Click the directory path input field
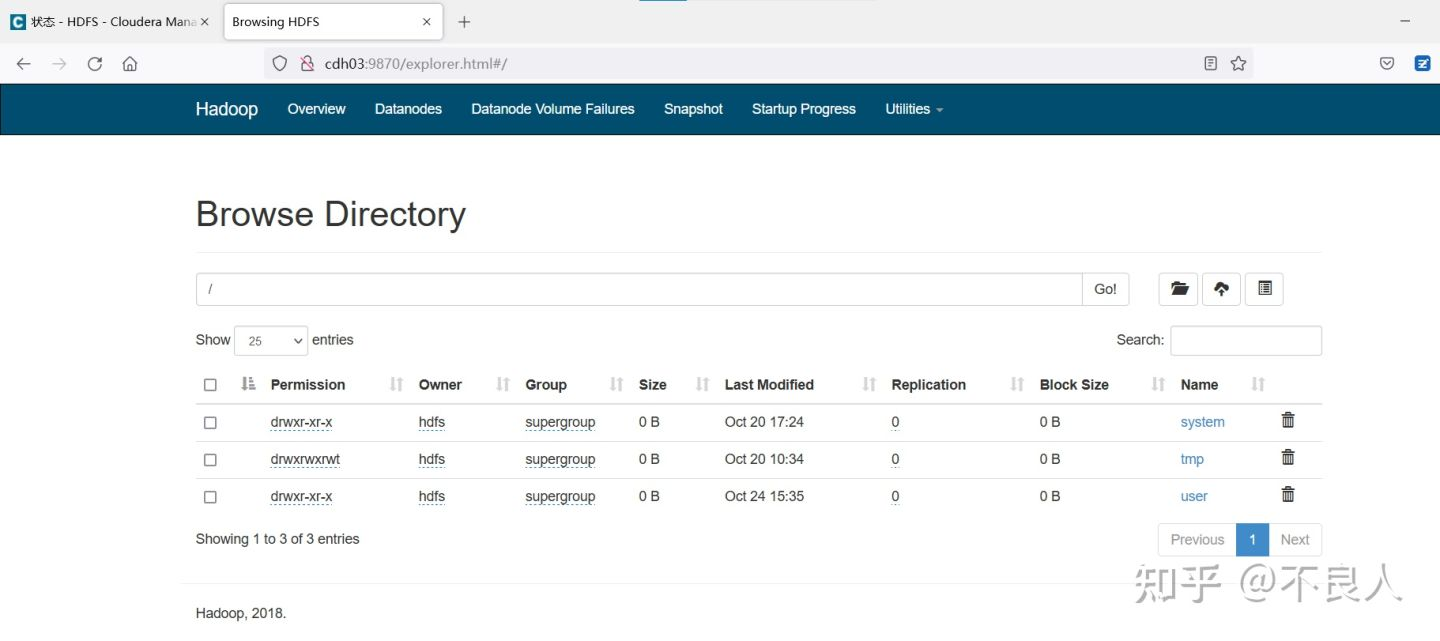 pos(639,289)
